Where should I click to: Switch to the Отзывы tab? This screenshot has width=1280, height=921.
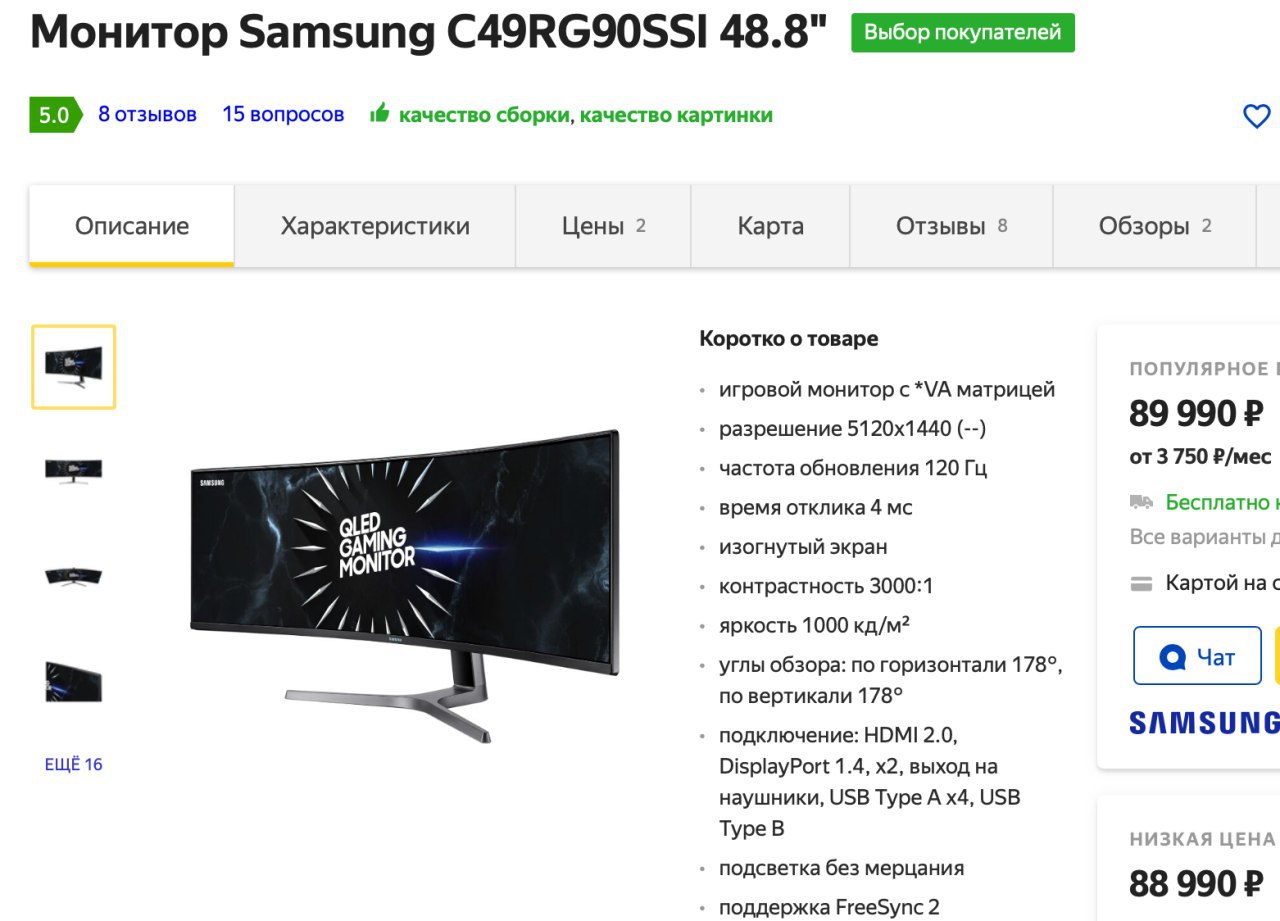pos(951,226)
